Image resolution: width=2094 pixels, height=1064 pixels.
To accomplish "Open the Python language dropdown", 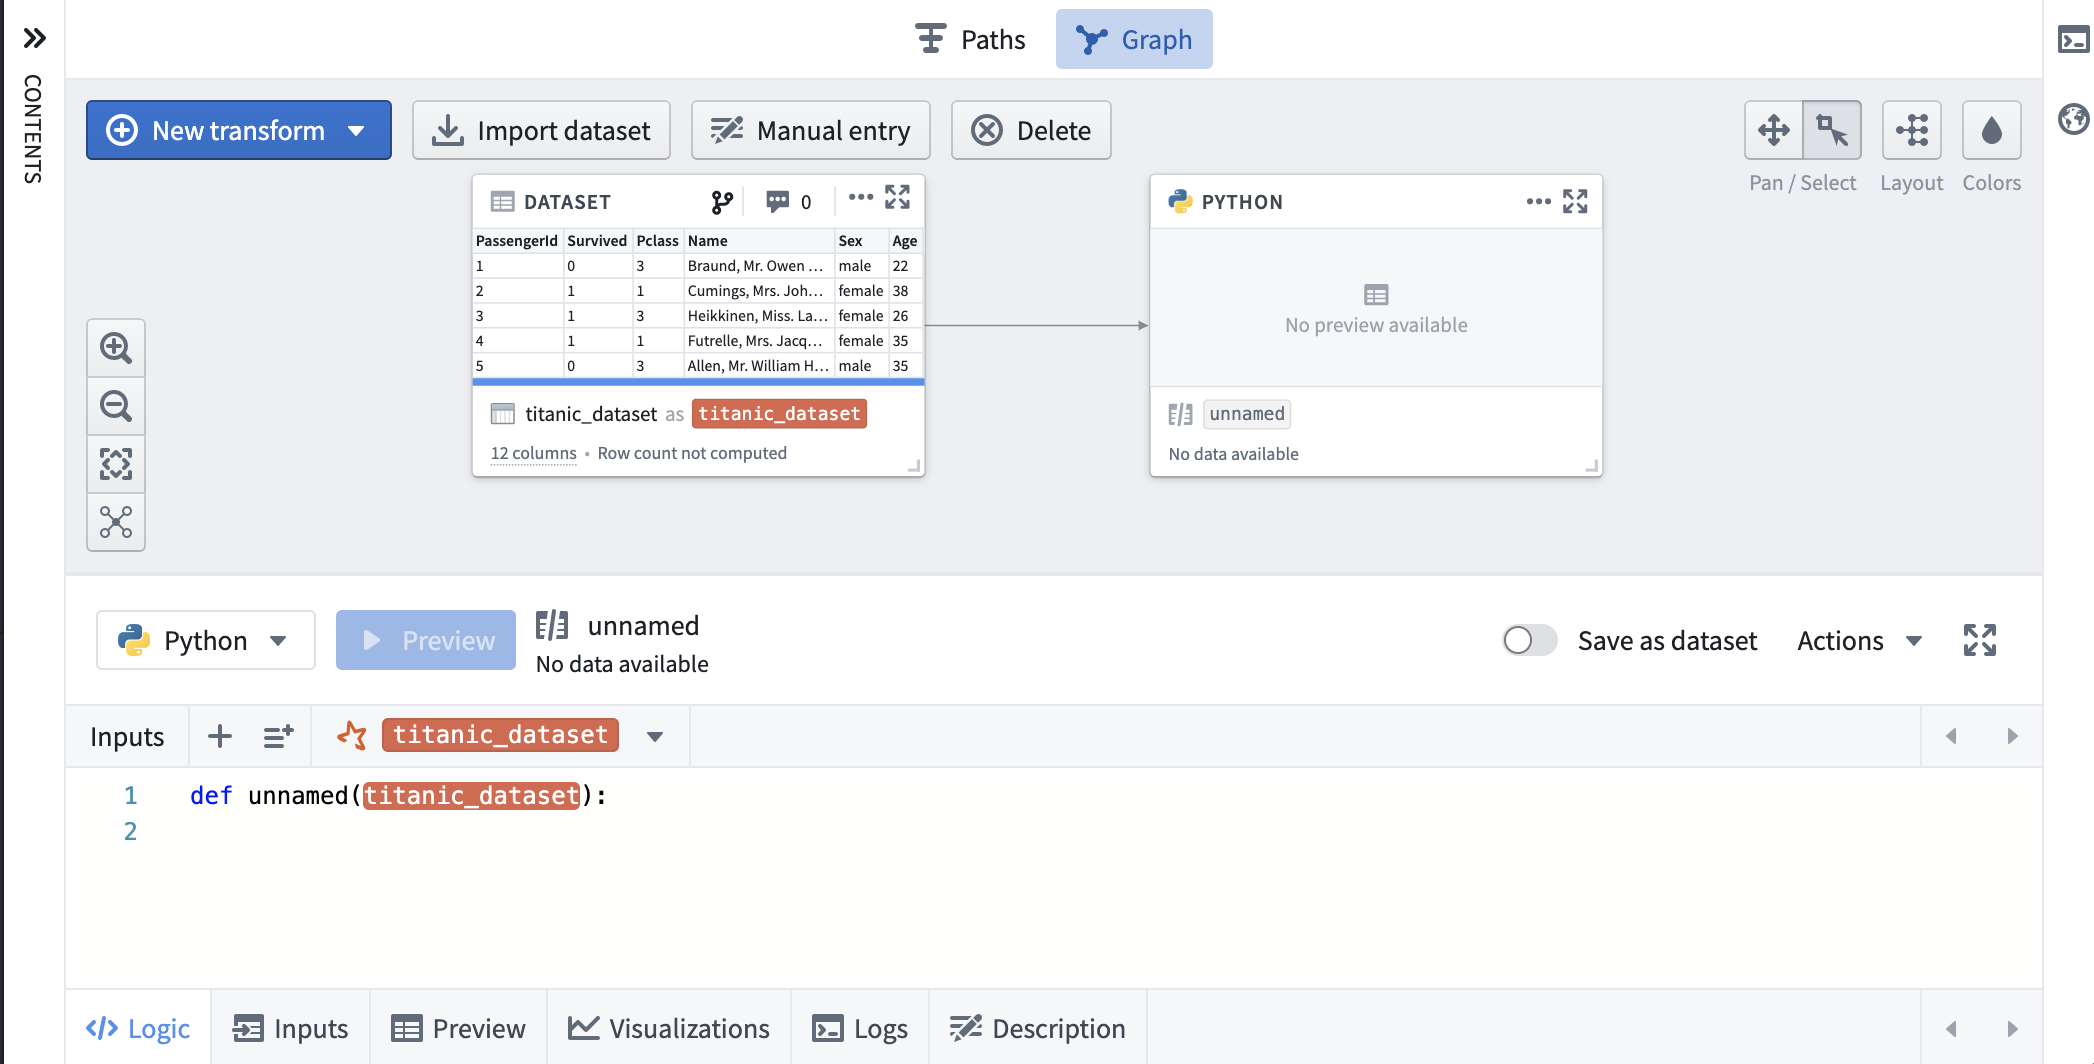I will click(x=206, y=640).
